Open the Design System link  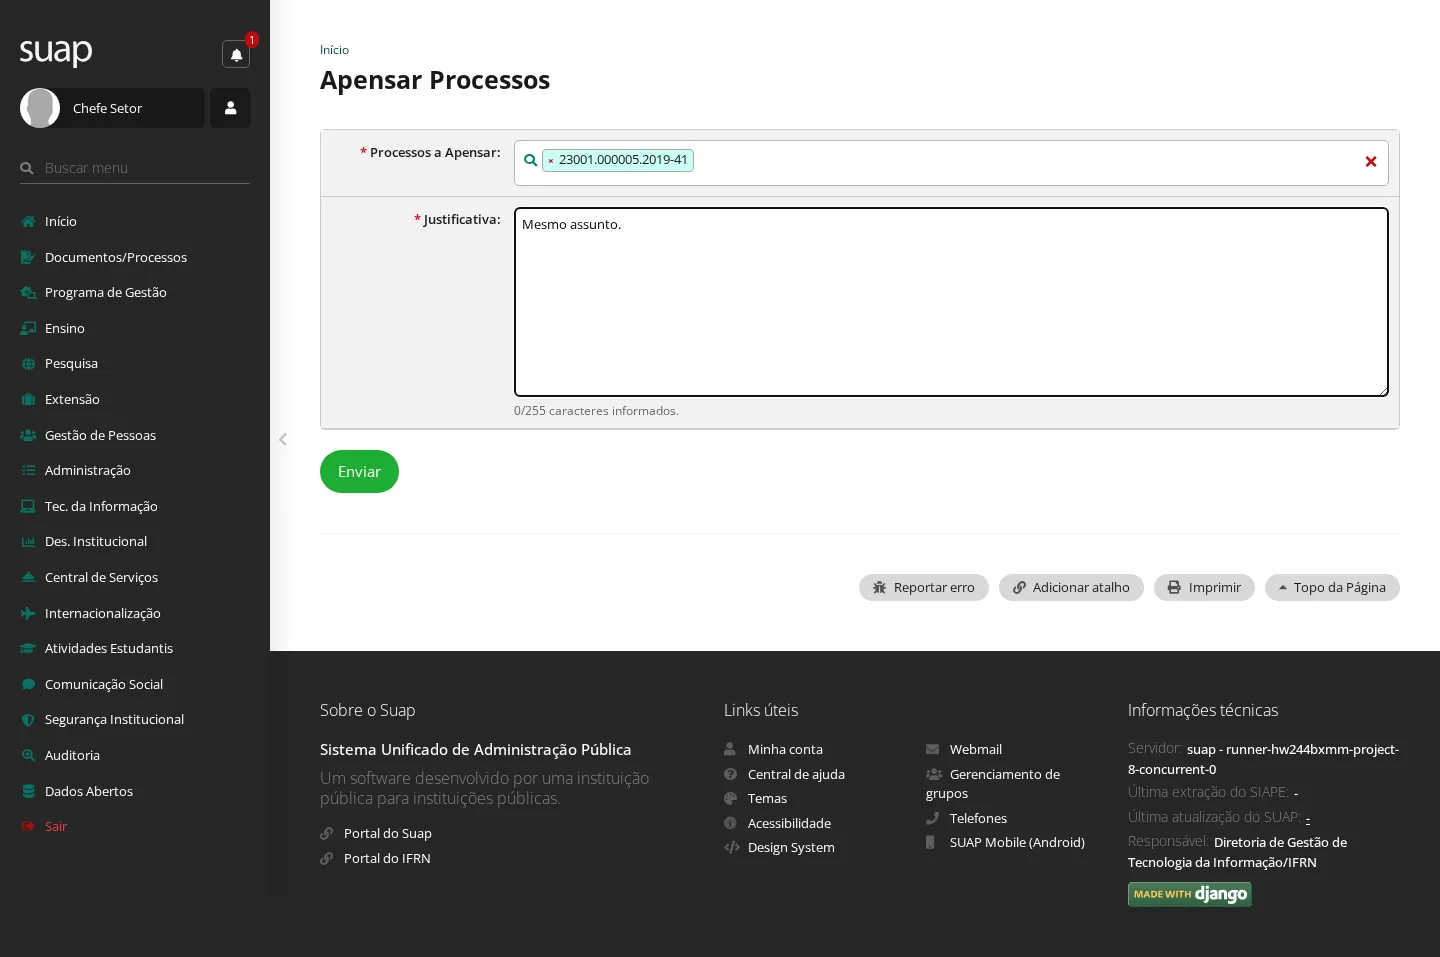791,847
